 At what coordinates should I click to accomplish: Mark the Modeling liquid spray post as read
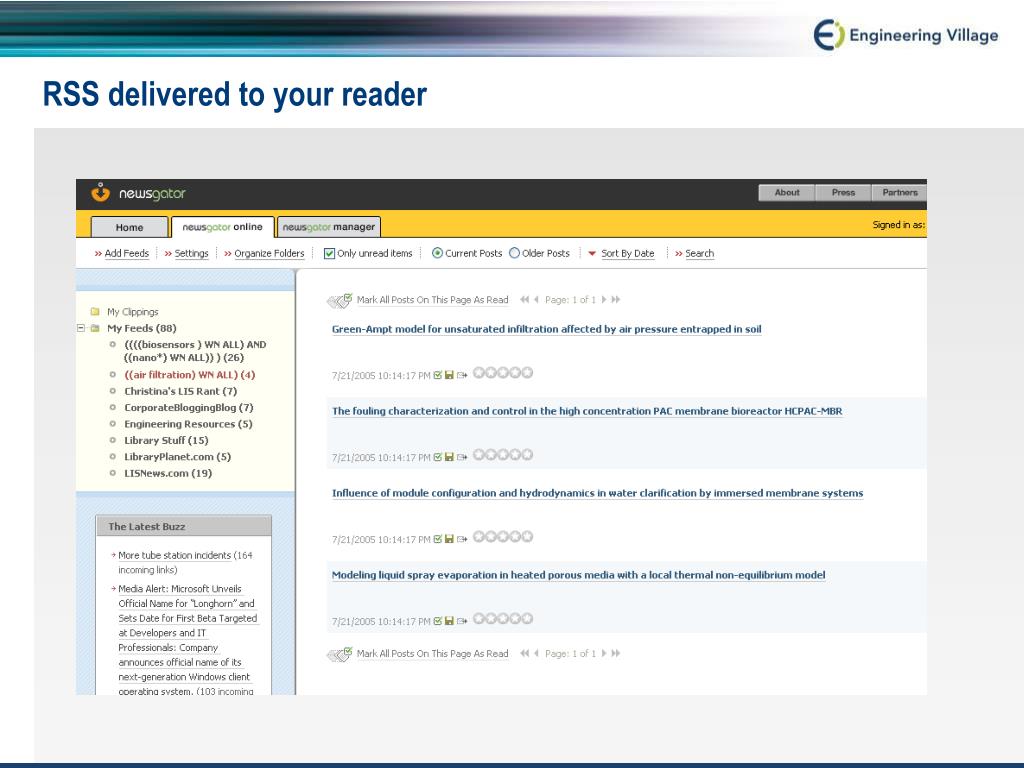tap(438, 621)
